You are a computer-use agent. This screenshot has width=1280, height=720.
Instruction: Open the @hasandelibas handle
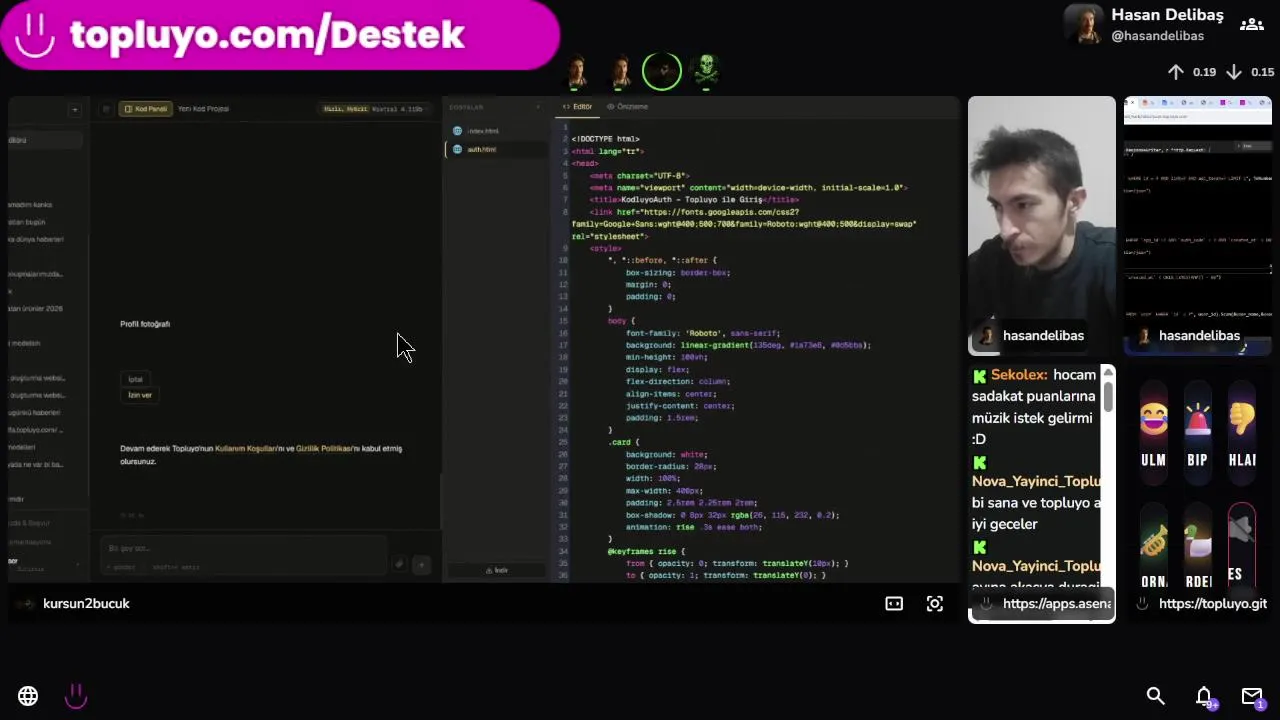click(x=1157, y=36)
